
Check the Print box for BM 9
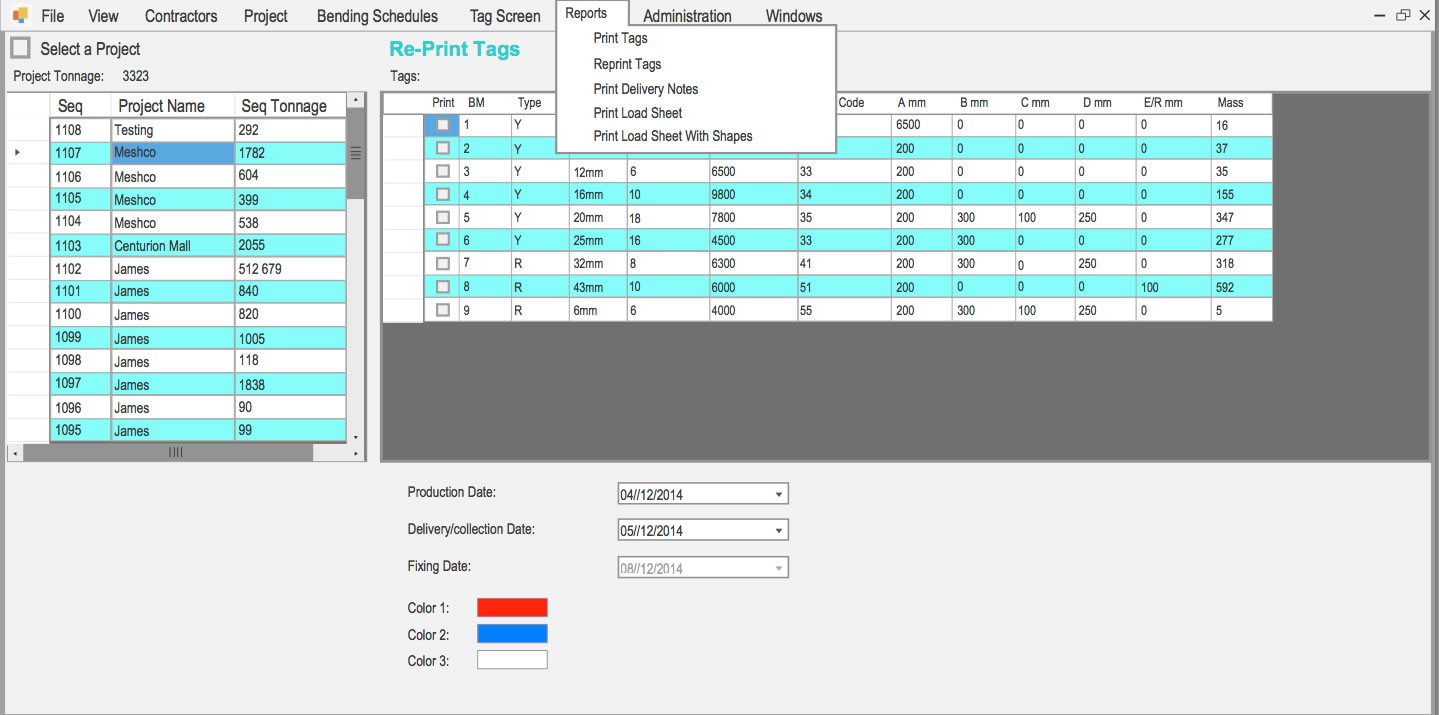442,309
